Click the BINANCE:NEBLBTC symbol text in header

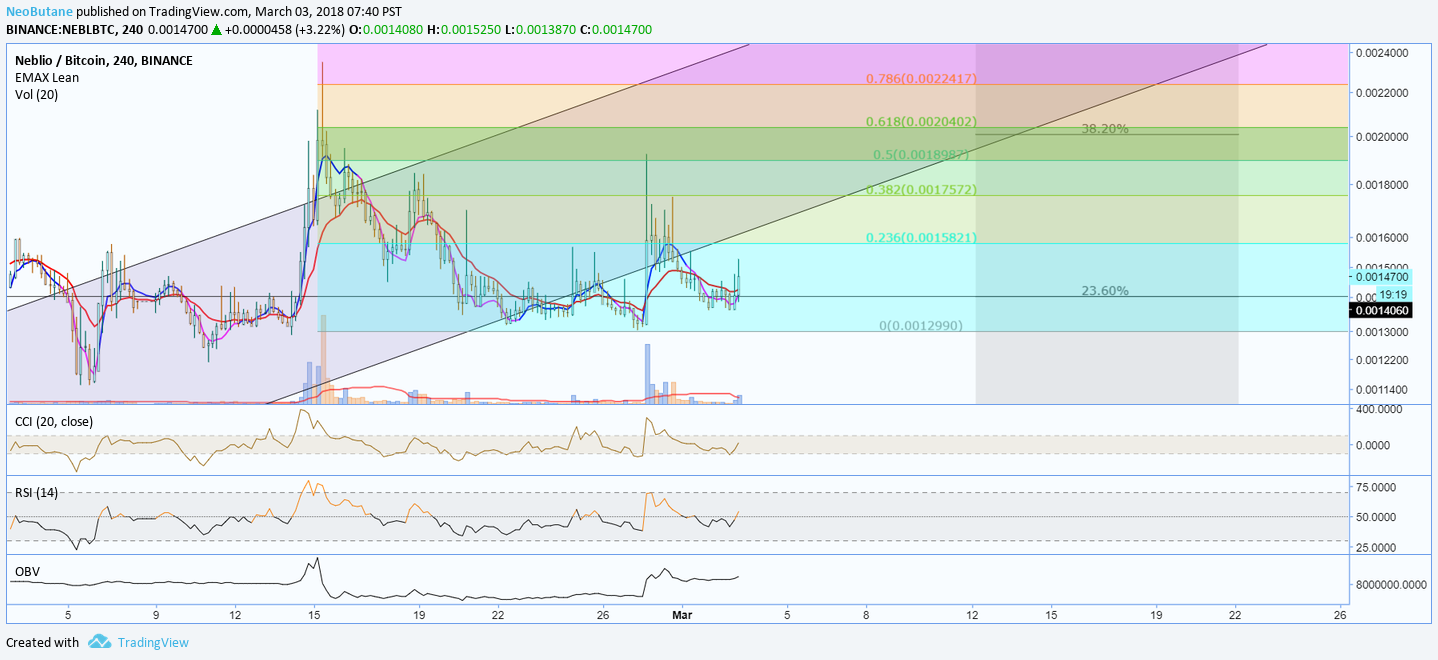coord(63,30)
